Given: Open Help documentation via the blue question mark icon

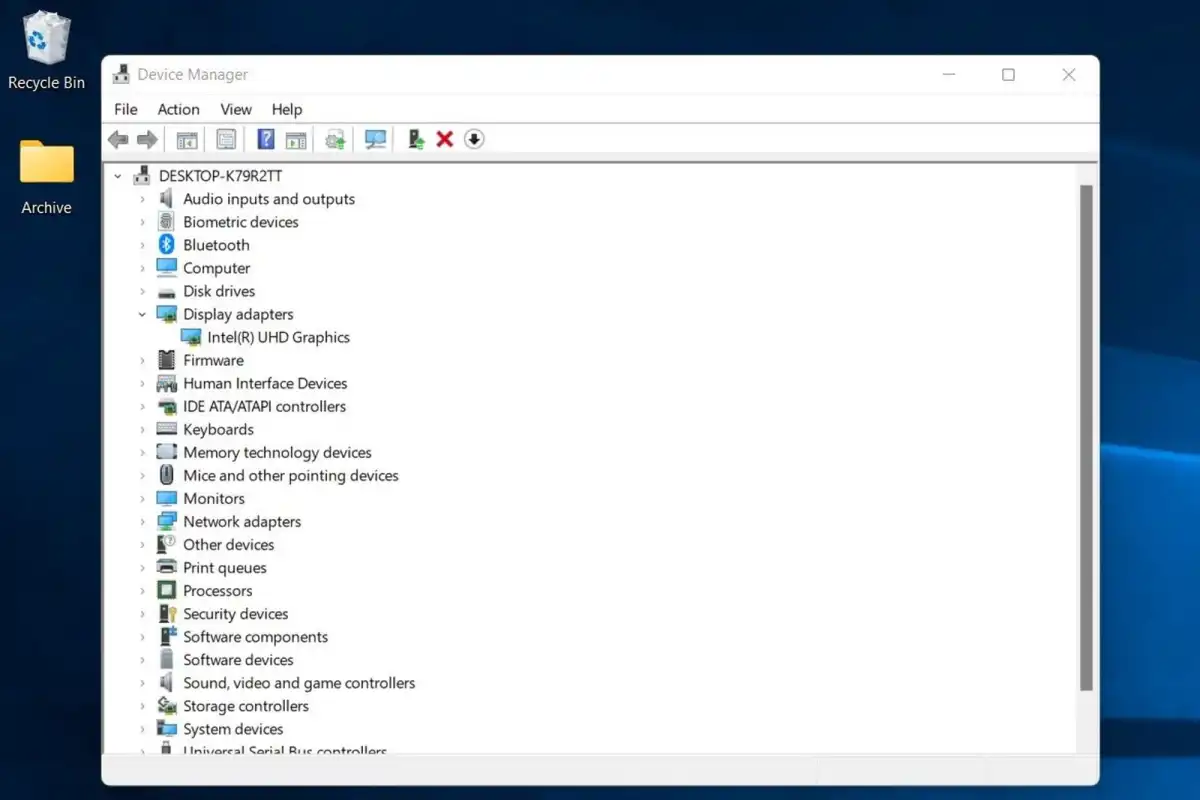Looking at the screenshot, I should tap(265, 139).
